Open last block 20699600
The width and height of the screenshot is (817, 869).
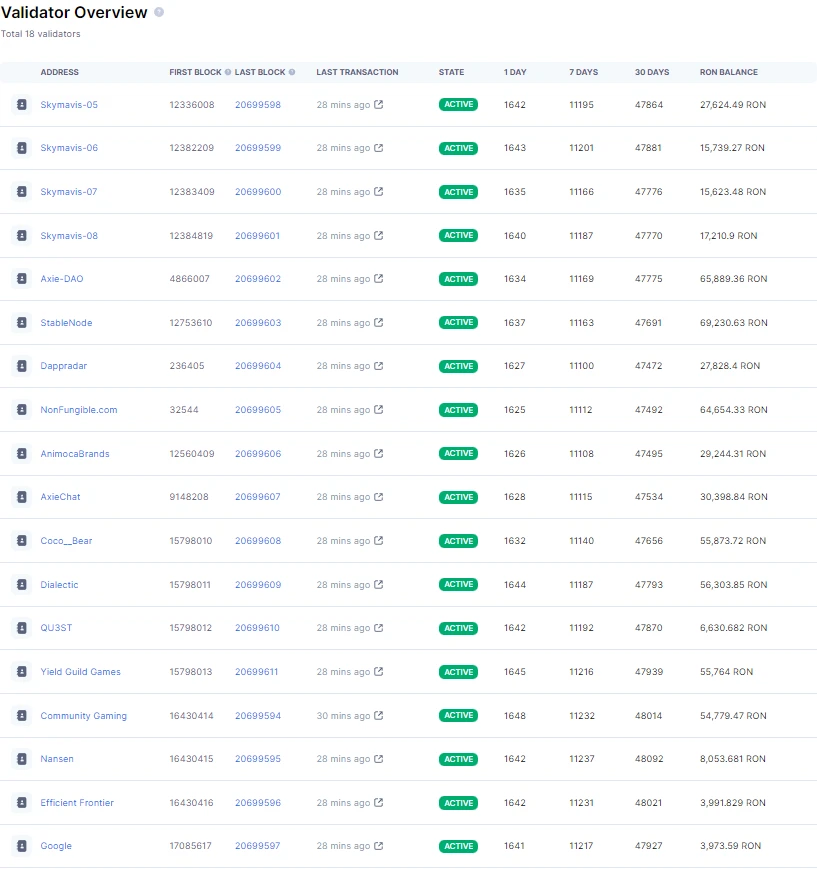pos(258,192)
